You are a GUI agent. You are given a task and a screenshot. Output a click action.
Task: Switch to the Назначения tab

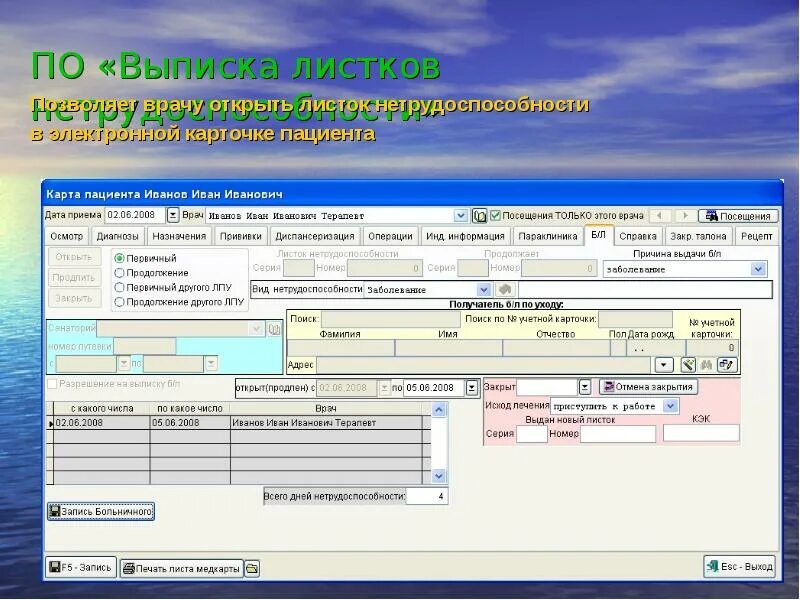pyautogui.click(x=179, y=236)
